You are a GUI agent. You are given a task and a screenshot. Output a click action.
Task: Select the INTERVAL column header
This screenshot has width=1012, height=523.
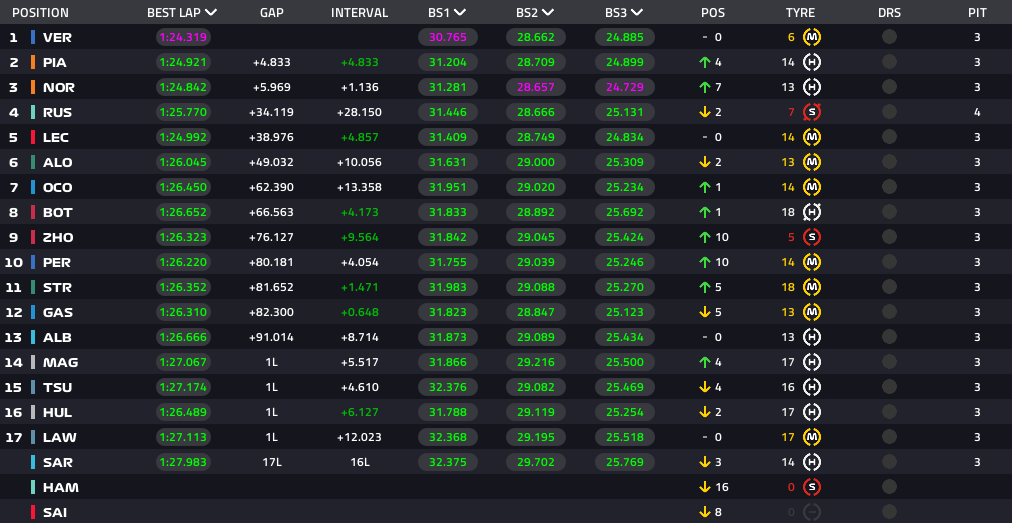pos(359,13)
